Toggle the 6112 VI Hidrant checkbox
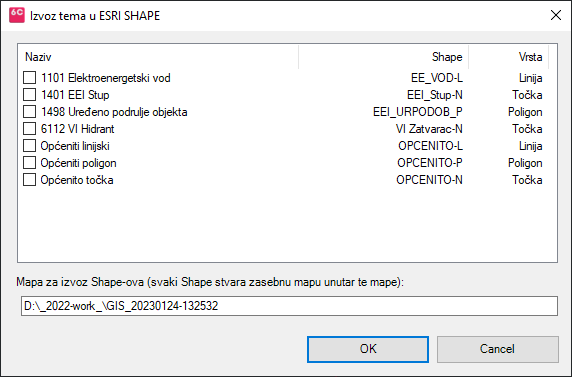 coord(30,129)
